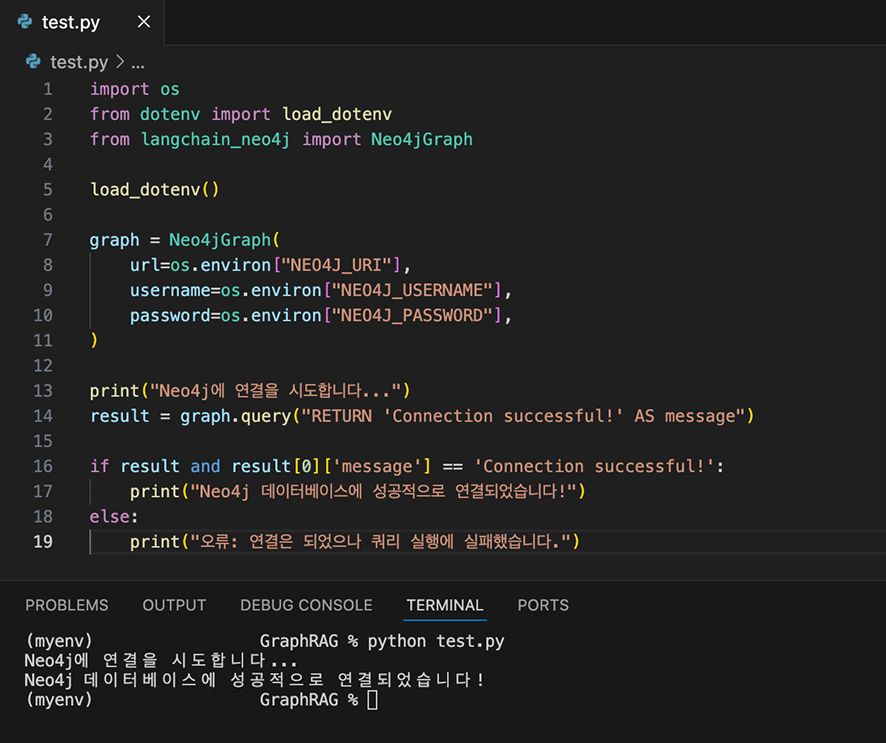Place cursor at the terminal prompt cursor box
Image resolution: width=886 pixels, height=743 pixels.
click(x=372, y=701)
